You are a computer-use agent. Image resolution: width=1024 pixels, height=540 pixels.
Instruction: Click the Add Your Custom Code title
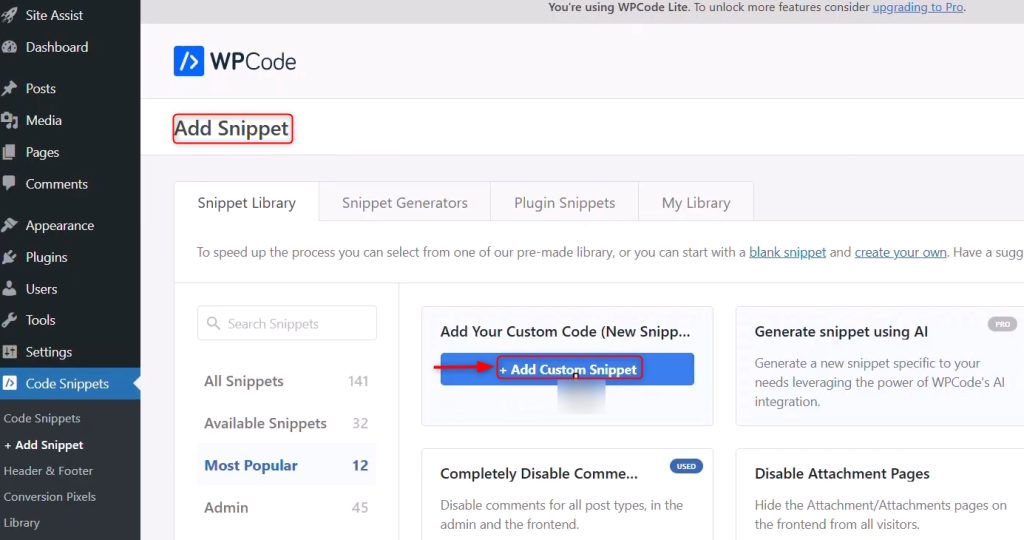(565, 332)
